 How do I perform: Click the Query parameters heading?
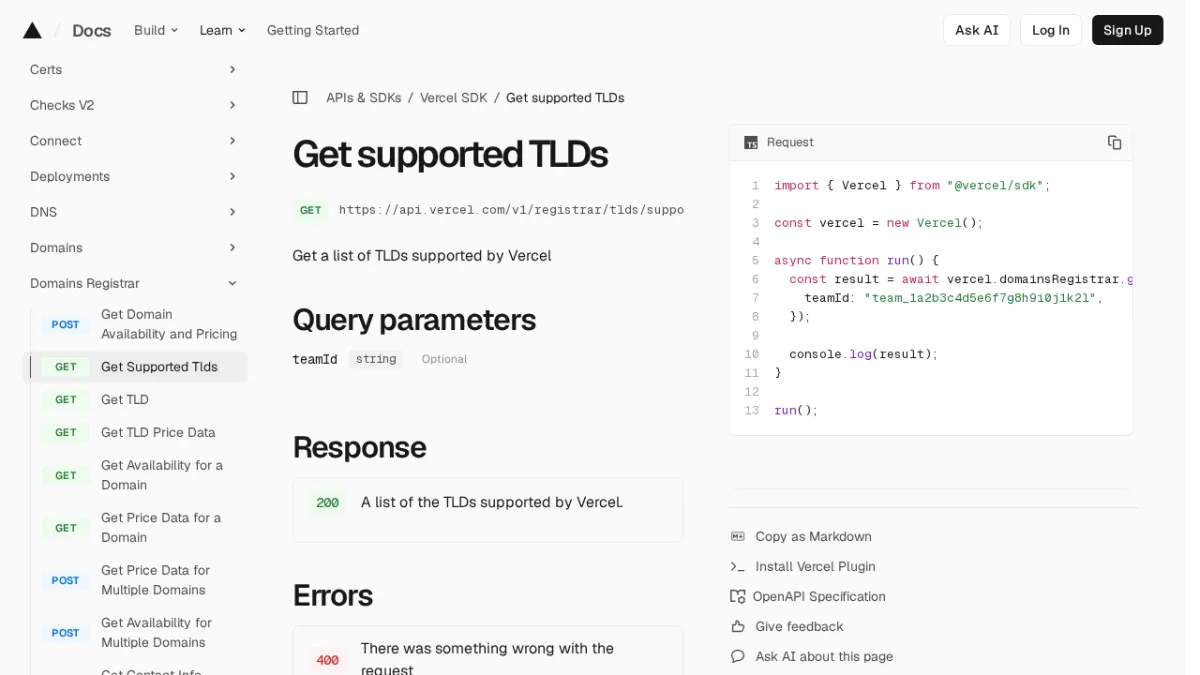point(414,320)
